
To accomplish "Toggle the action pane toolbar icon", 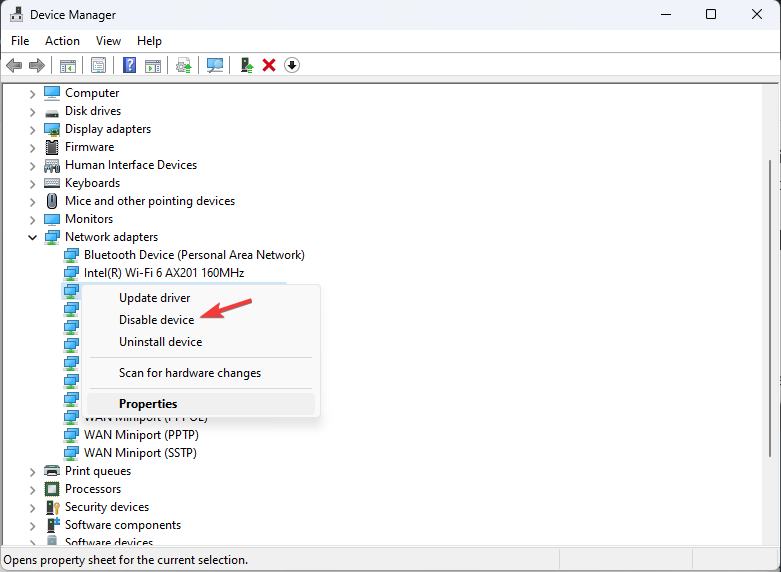I will click(153, 65).
